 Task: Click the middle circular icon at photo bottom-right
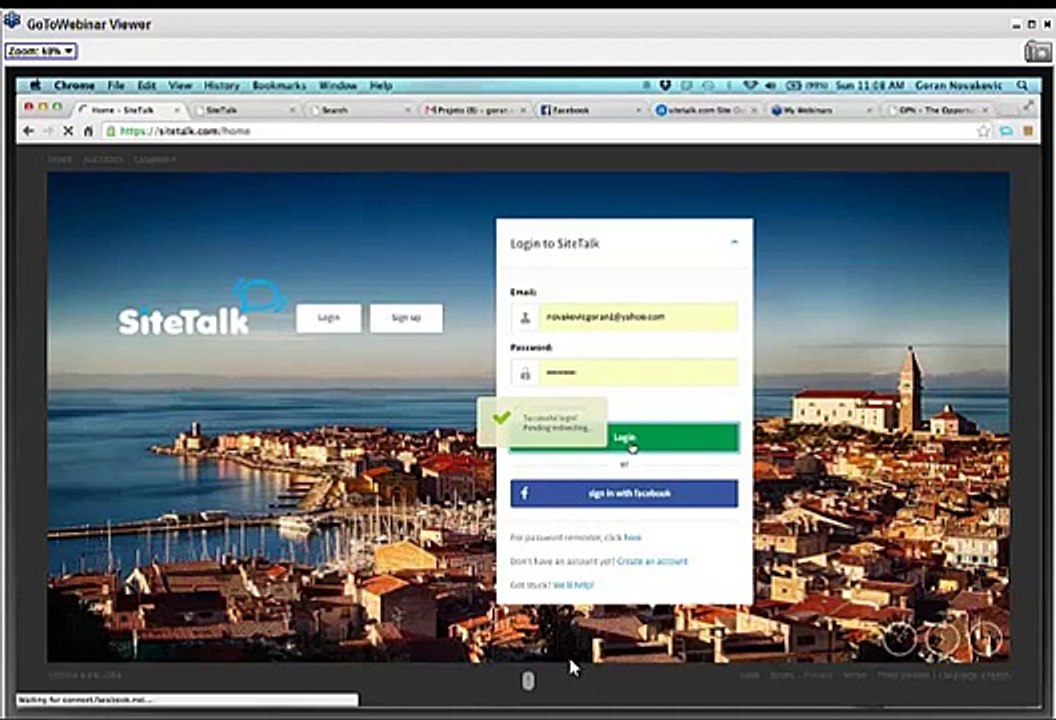pyautogui.click(x=942, y=639)
